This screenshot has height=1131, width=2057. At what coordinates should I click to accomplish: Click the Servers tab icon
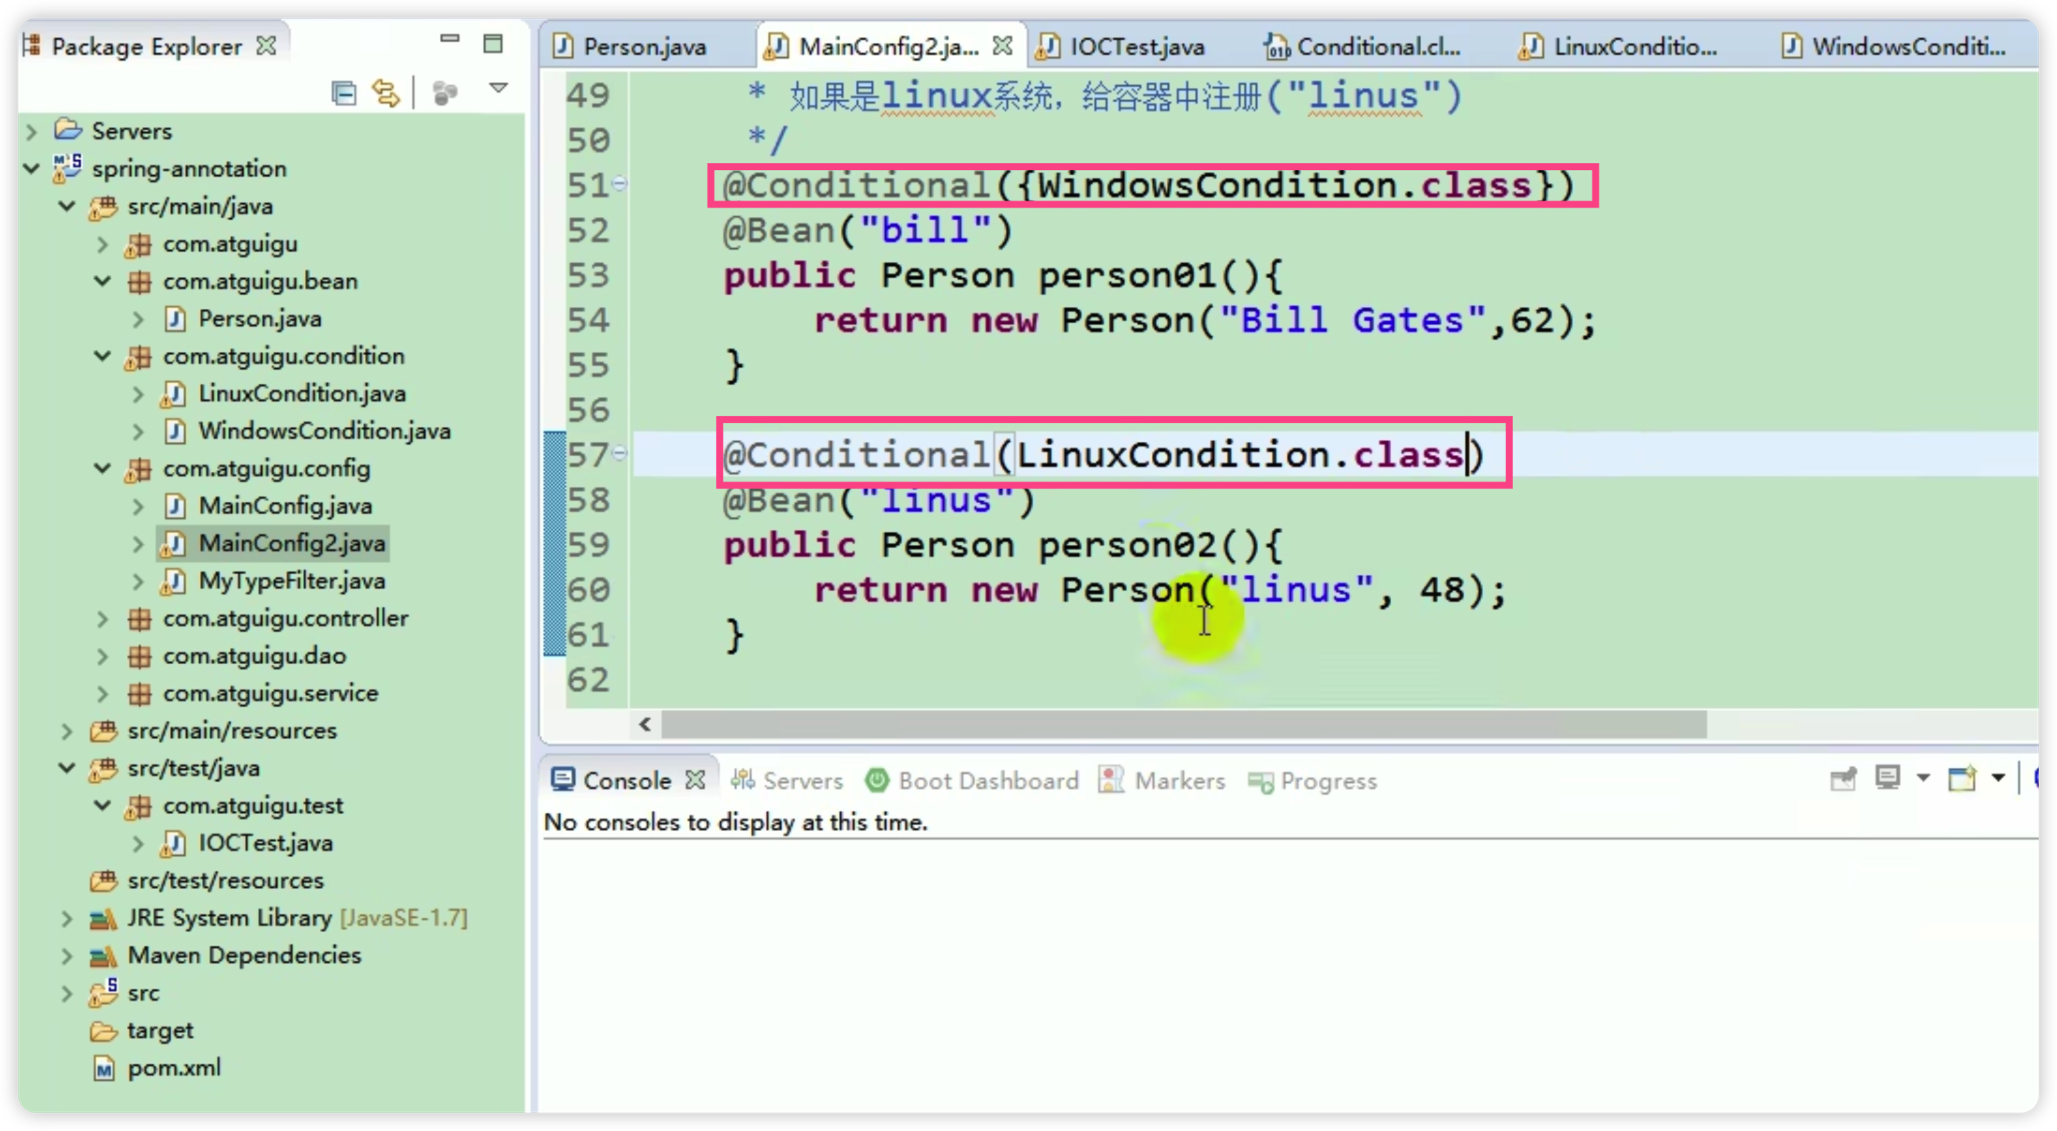coord(744,779)
